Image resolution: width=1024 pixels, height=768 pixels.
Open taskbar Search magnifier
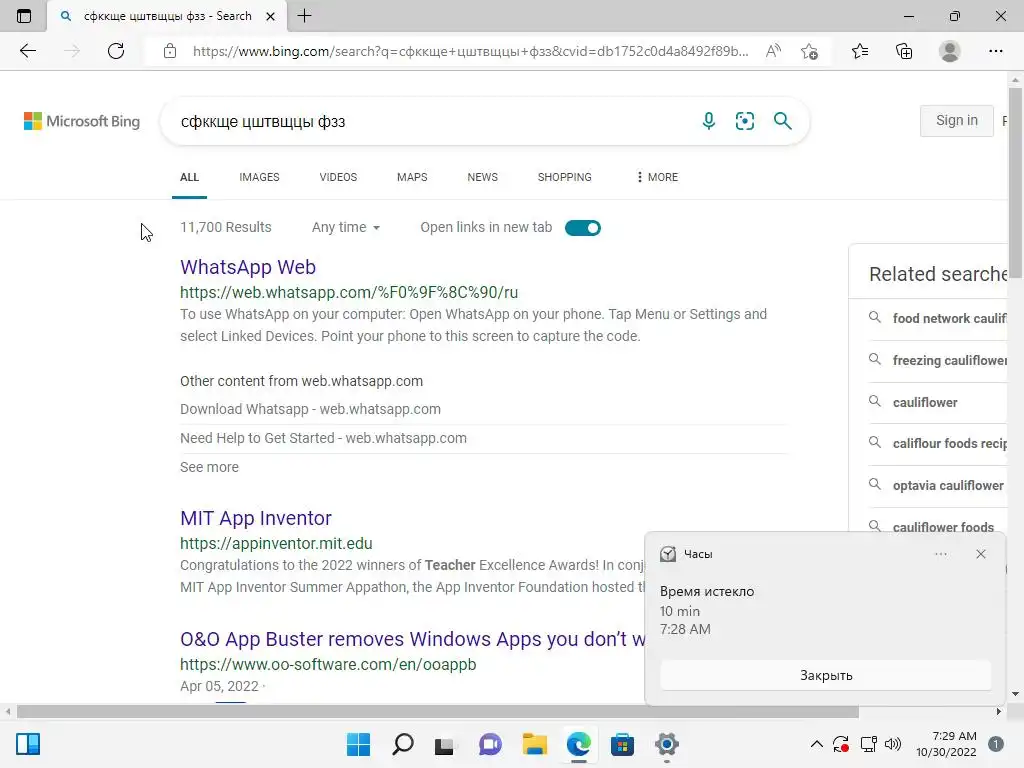coord(403,744)
